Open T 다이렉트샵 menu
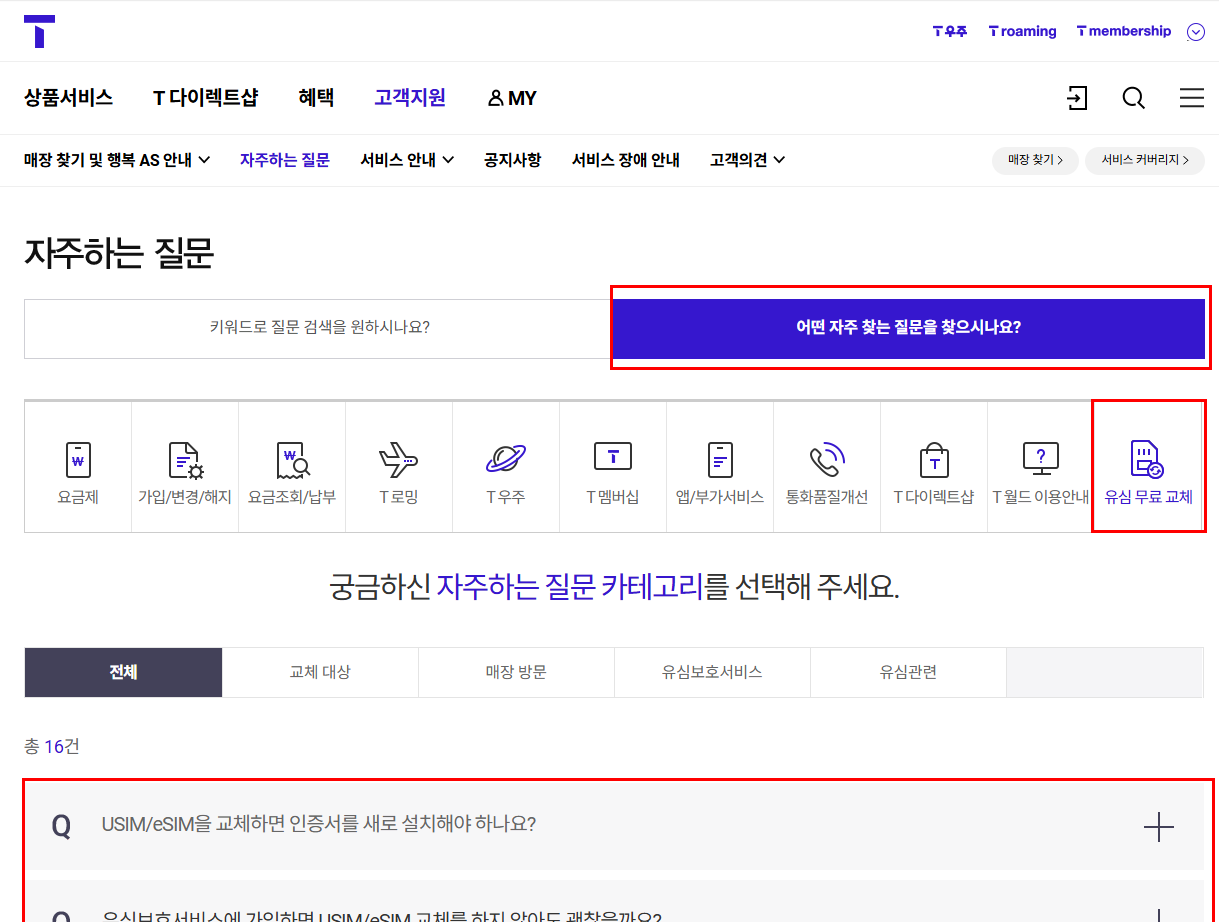The image size is (1219, 922). [205, 98]
